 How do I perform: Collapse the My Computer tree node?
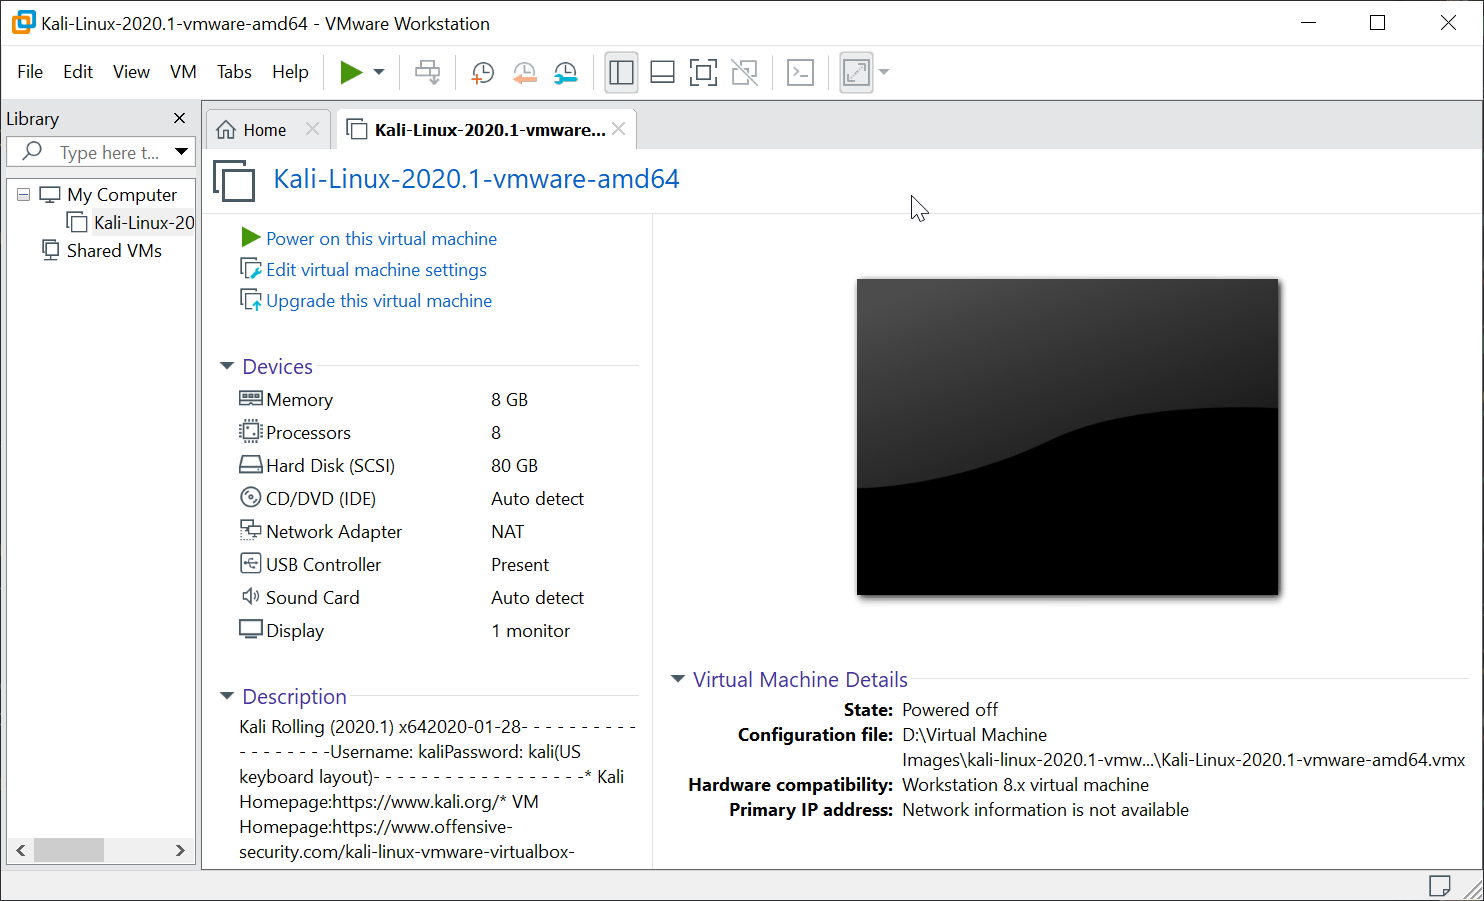point(24,195)
